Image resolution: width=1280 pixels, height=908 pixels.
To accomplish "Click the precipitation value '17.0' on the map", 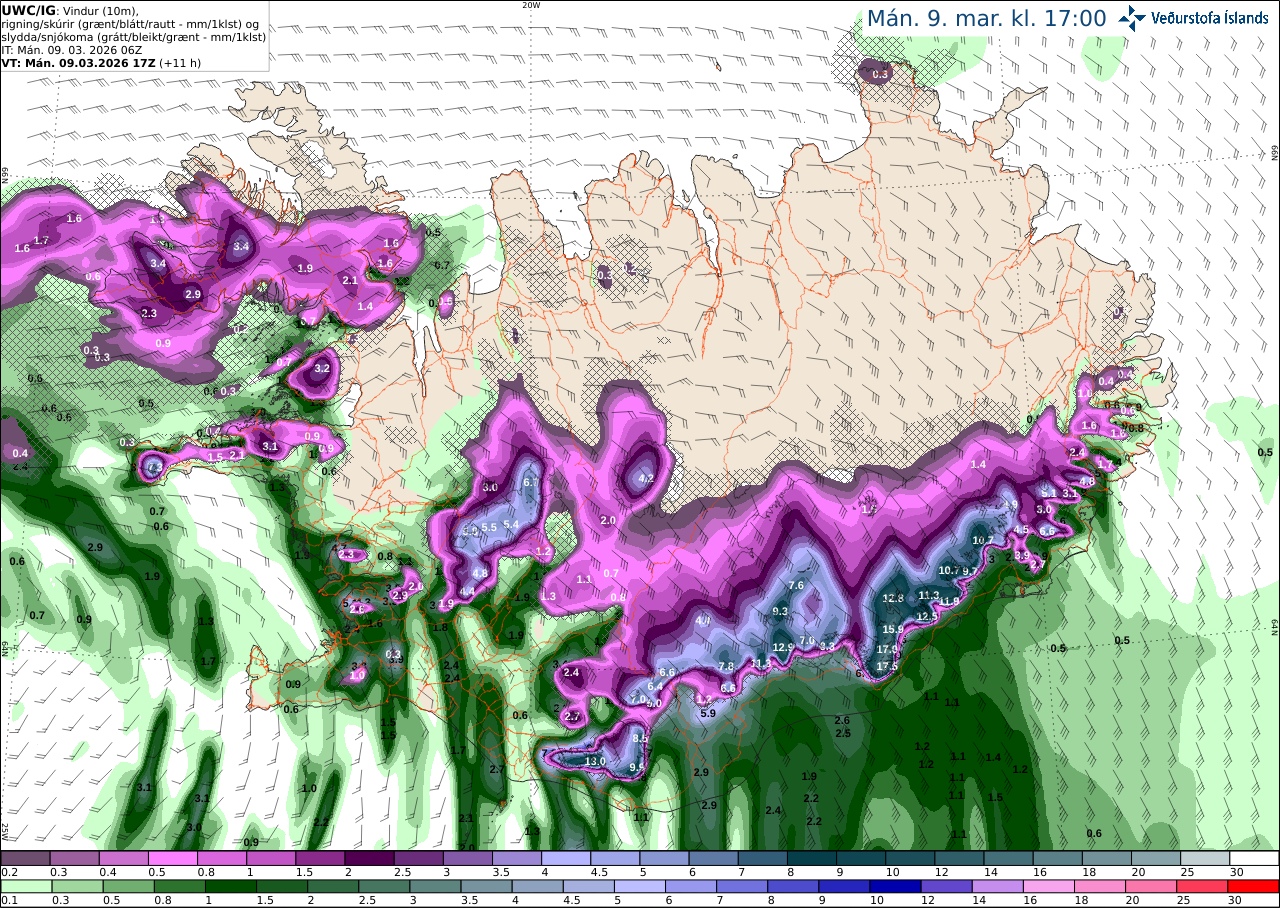I will click(x=887, y=650).
